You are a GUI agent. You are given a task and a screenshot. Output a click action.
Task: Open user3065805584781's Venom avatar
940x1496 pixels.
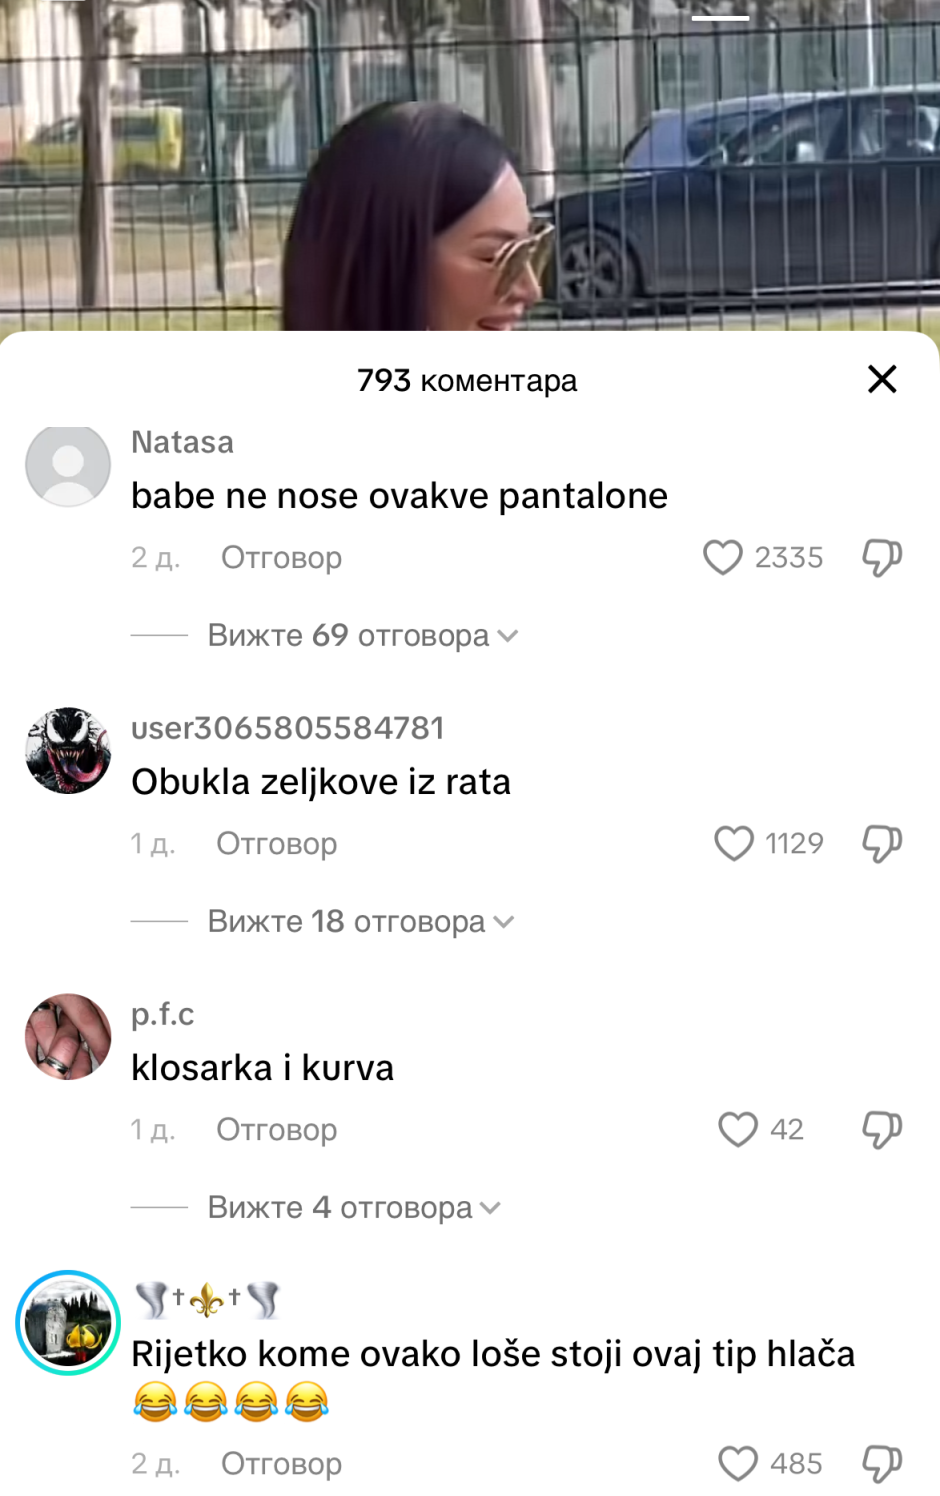[x=68, y=751]
